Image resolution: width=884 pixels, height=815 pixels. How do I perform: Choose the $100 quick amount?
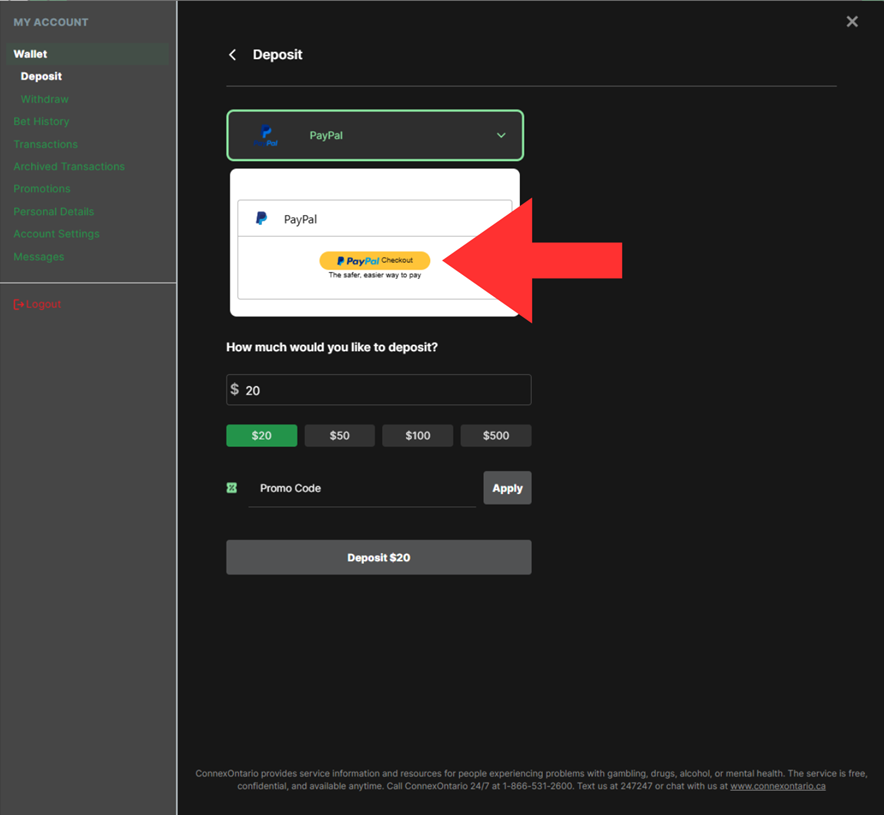pos(418,436)
